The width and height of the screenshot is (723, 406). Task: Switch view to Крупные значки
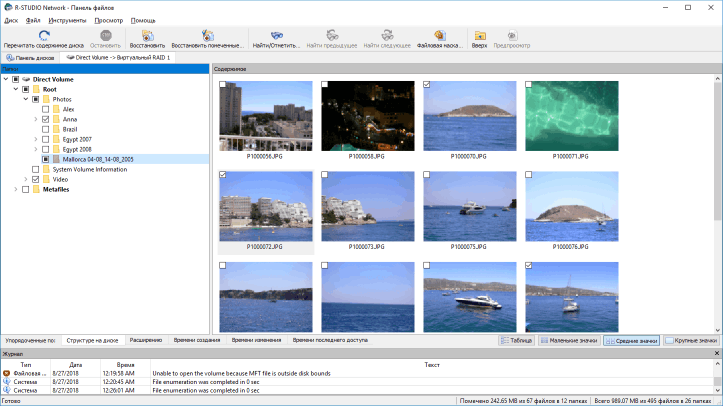[x=692, y=341]
